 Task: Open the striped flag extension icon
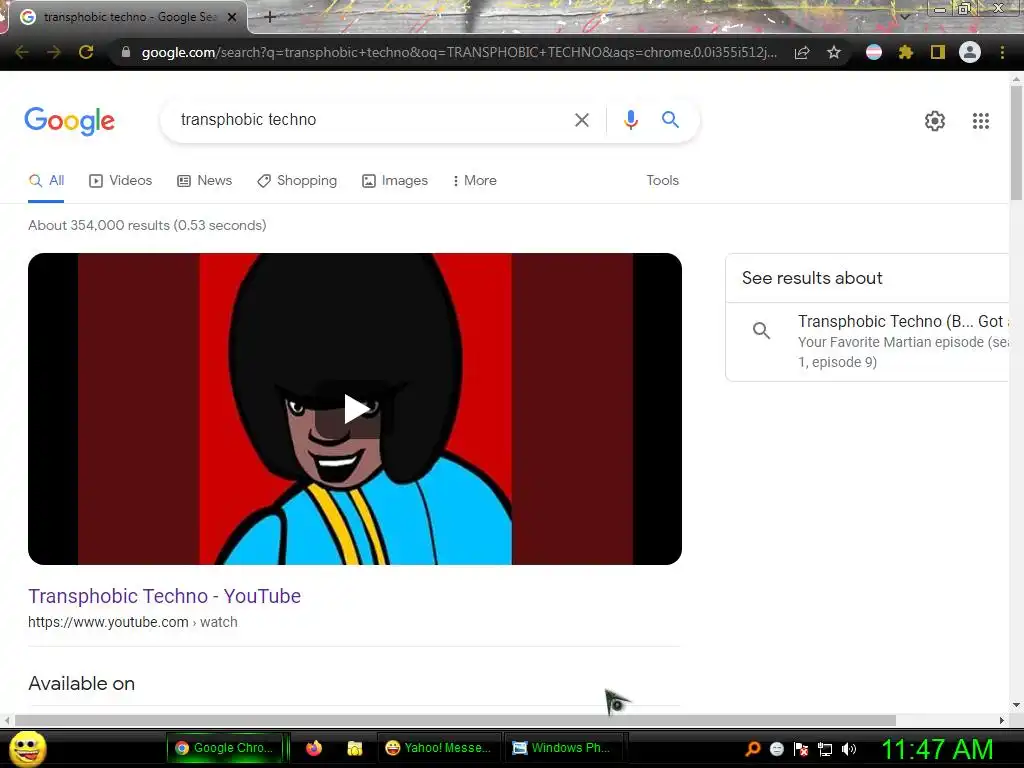(874, 52)
